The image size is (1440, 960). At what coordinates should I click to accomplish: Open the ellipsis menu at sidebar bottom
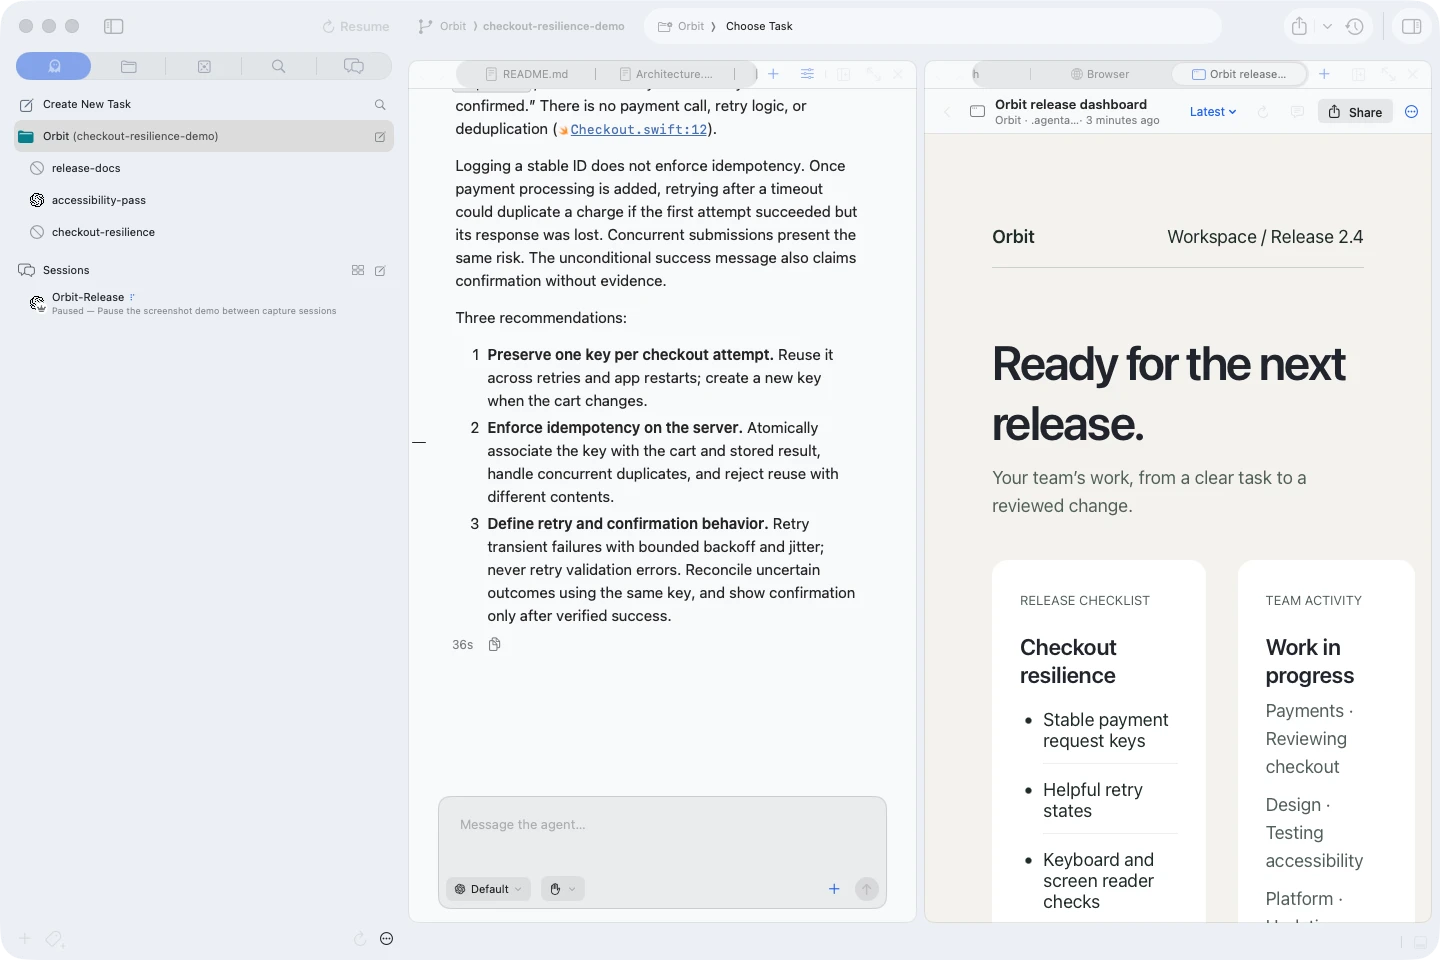tap(387, 939)
